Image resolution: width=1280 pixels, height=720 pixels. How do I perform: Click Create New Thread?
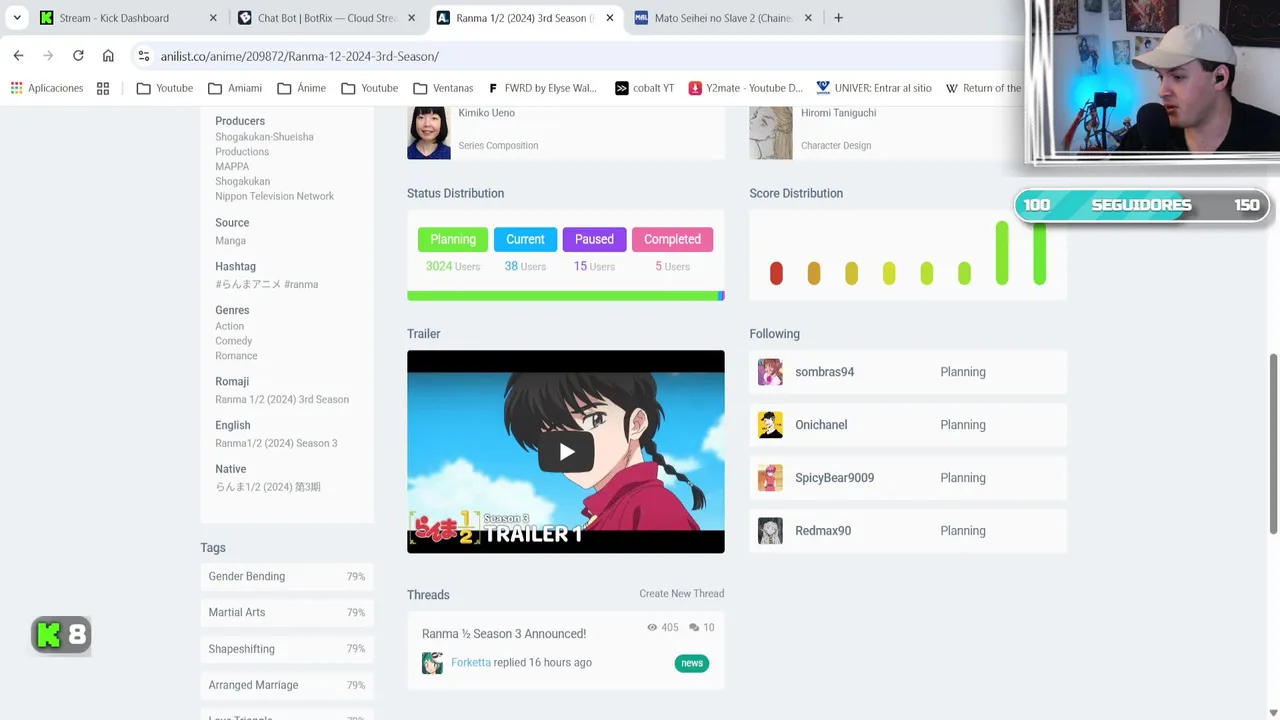682,594
